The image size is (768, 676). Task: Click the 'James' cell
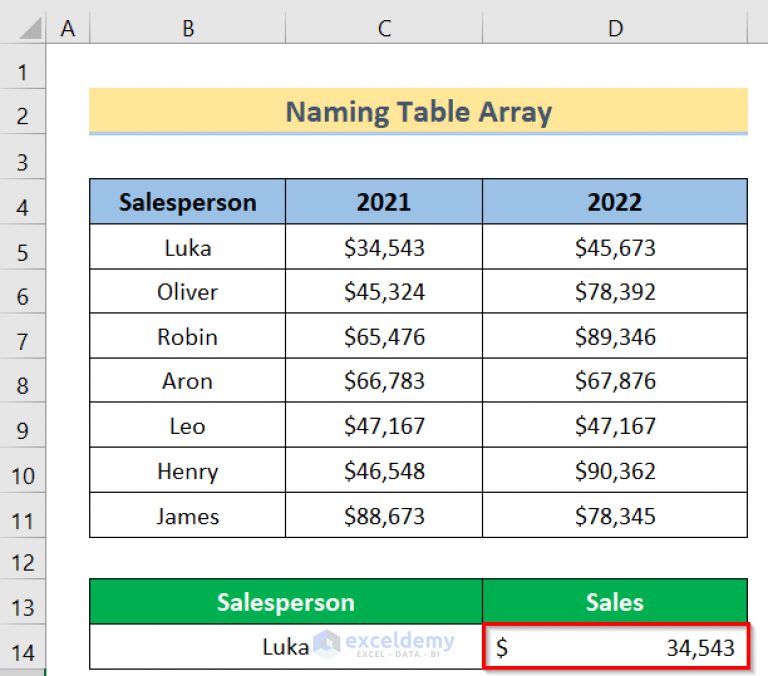[x=188, y=515]
